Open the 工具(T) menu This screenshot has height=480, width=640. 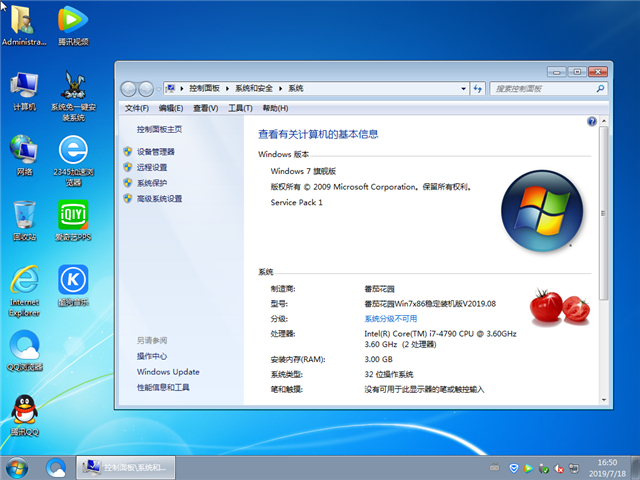click(240, 108)
